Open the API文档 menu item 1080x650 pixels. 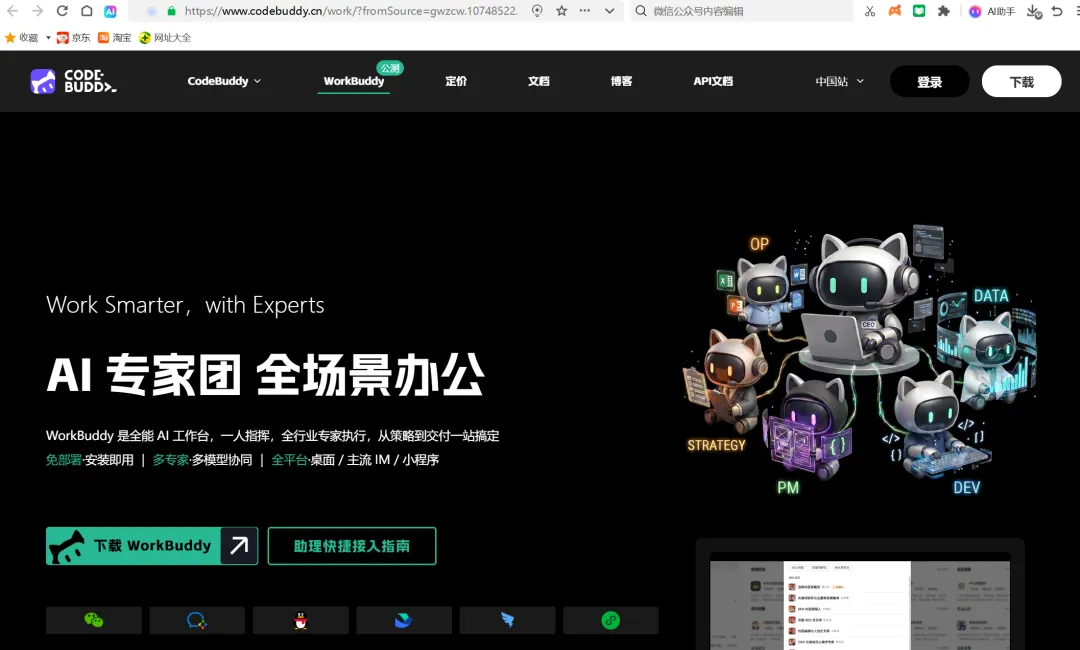point(713,81)
